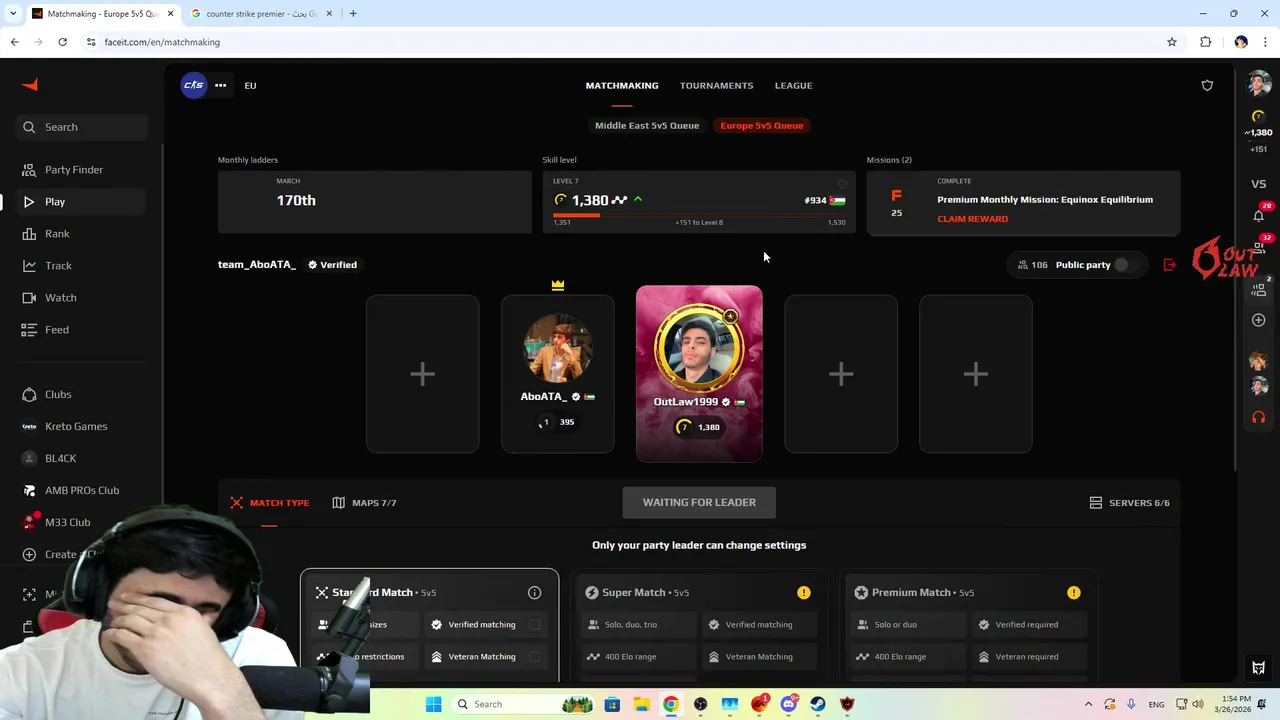The height and width of the screenshot is (720, 1280).
Task: Click the info icon on Standard Match
Action: [x=534, y=593]
